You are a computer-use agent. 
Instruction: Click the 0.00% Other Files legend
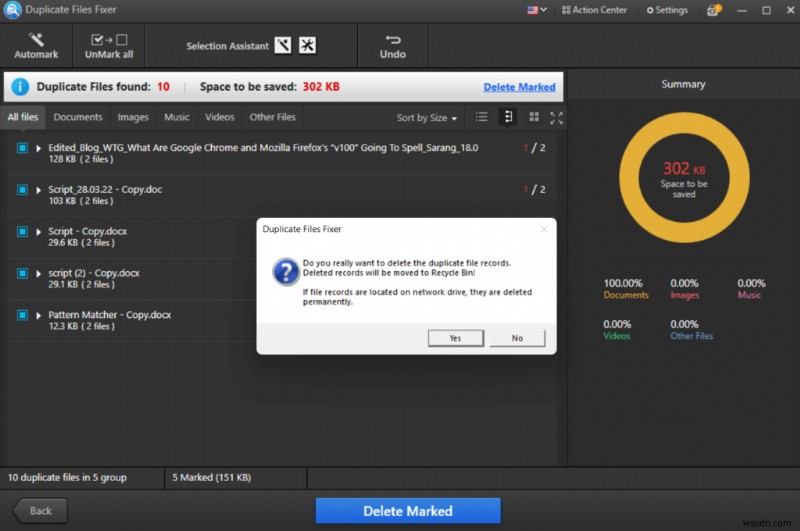click(691, 330)
